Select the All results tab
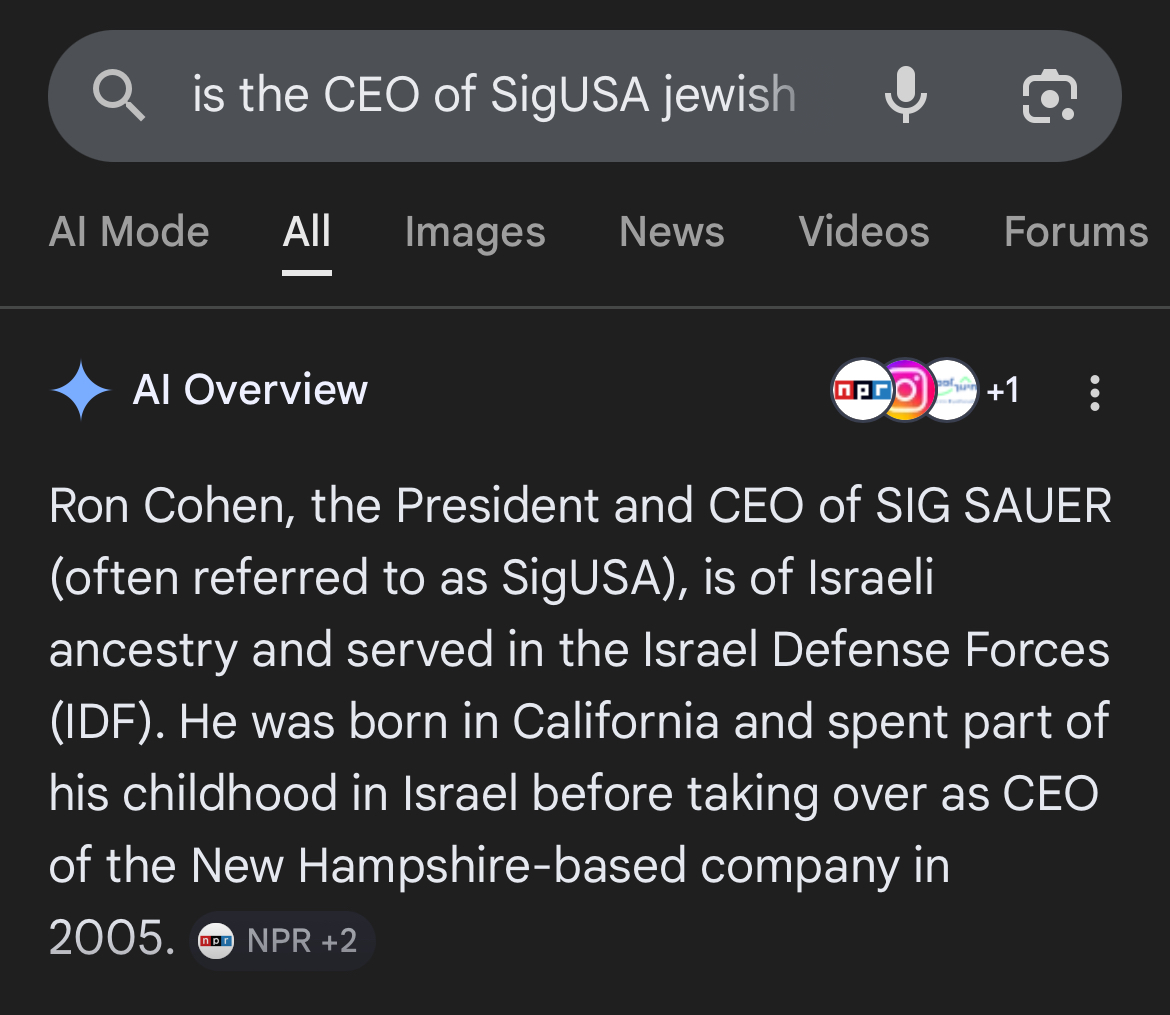Image resolution: width=1170 pixels, height=1015 pixels. pyautogui.click(x=306, y=232)
